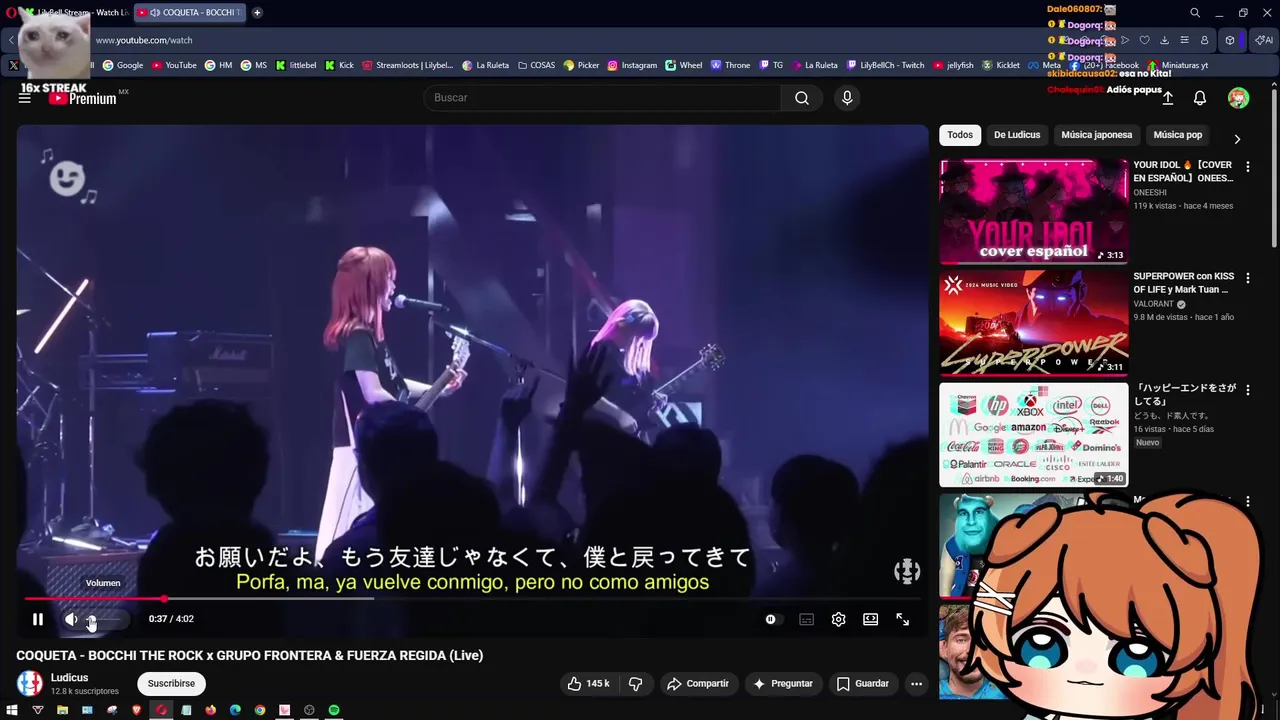Open the X bookmark icon
Image resolution: width=1280 pixels, height=720 pixels.
[x=14, y=65]
